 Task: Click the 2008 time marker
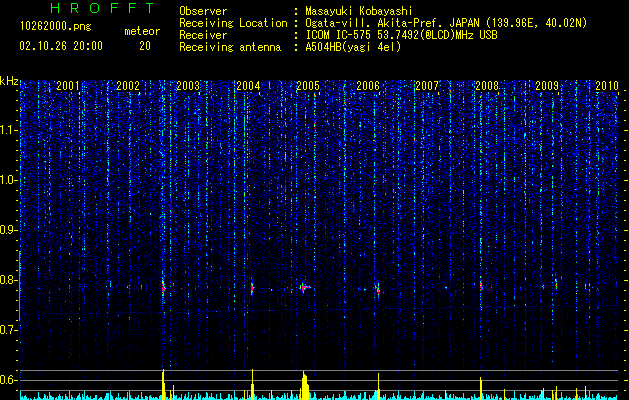(x=487, y=85)
